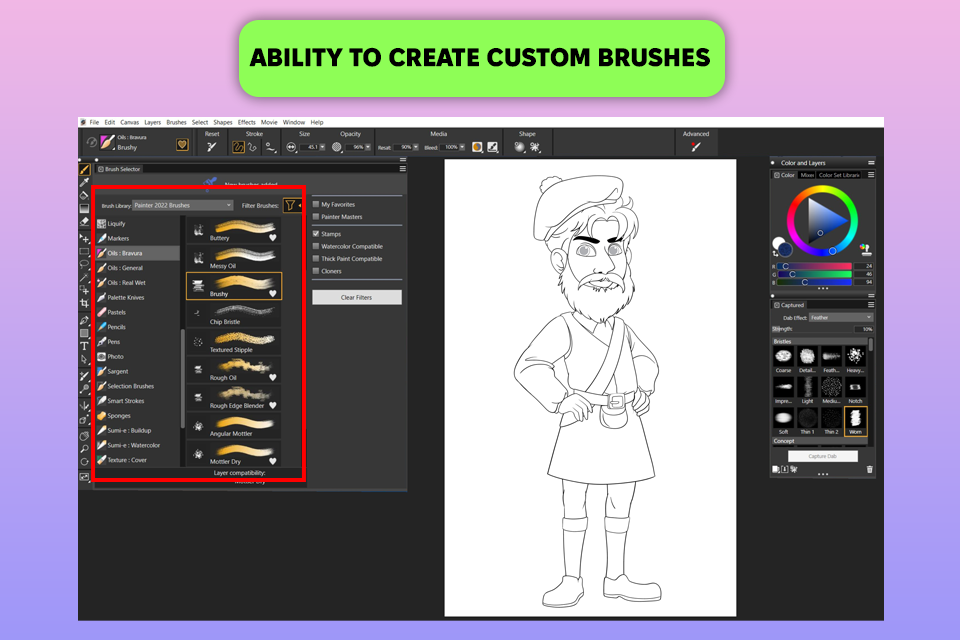Viewport: 960px width, 640px height.
Task: Enable the Cloners filter checkbox
Action: tap(316, 271)
